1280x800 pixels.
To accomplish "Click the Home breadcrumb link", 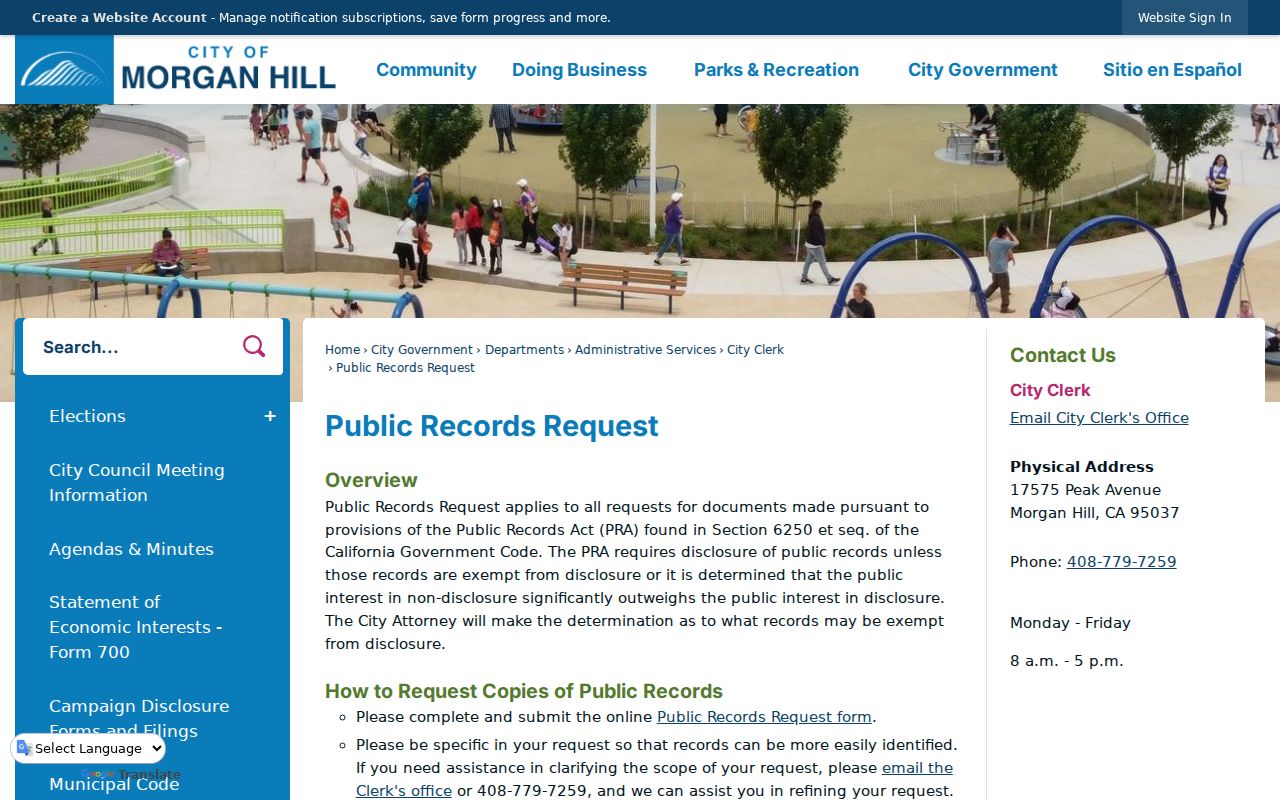I will tap(342, 350).
